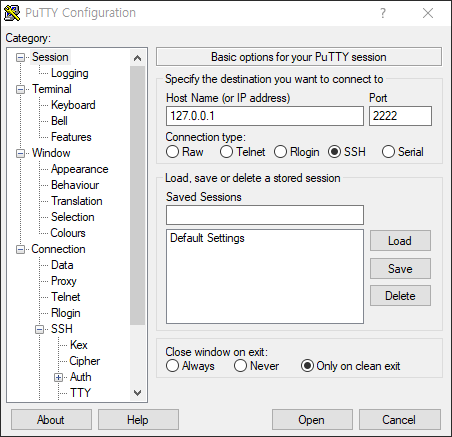The height and width of the screenshot is (437, 452).
Task: Open the Rlogin category in the tree
Action: [66, 313]
